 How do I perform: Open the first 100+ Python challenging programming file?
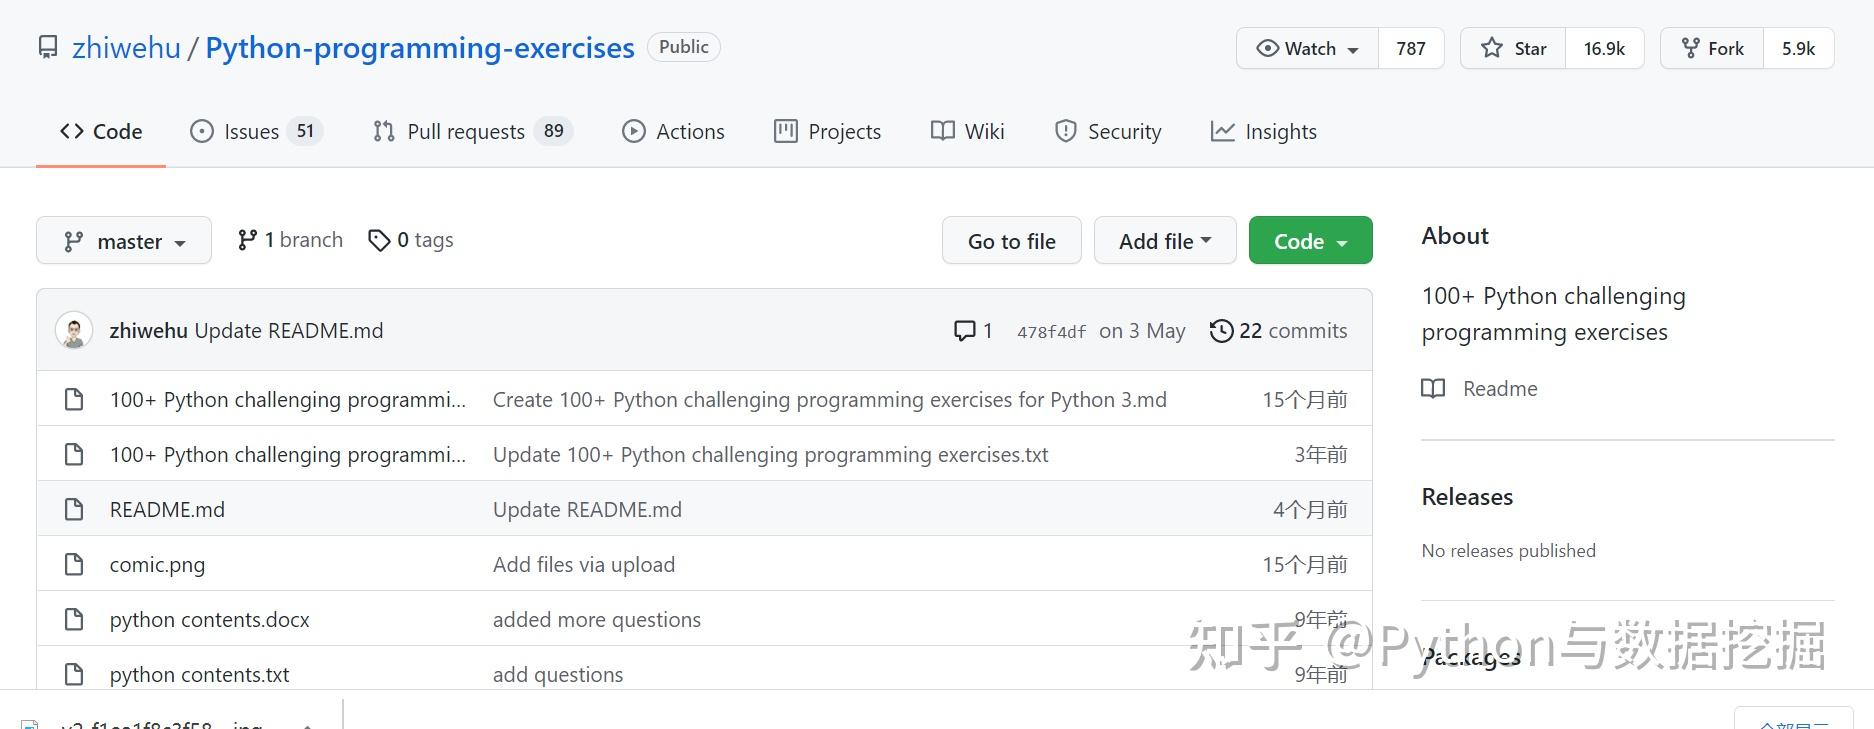[x=288, y=400]
